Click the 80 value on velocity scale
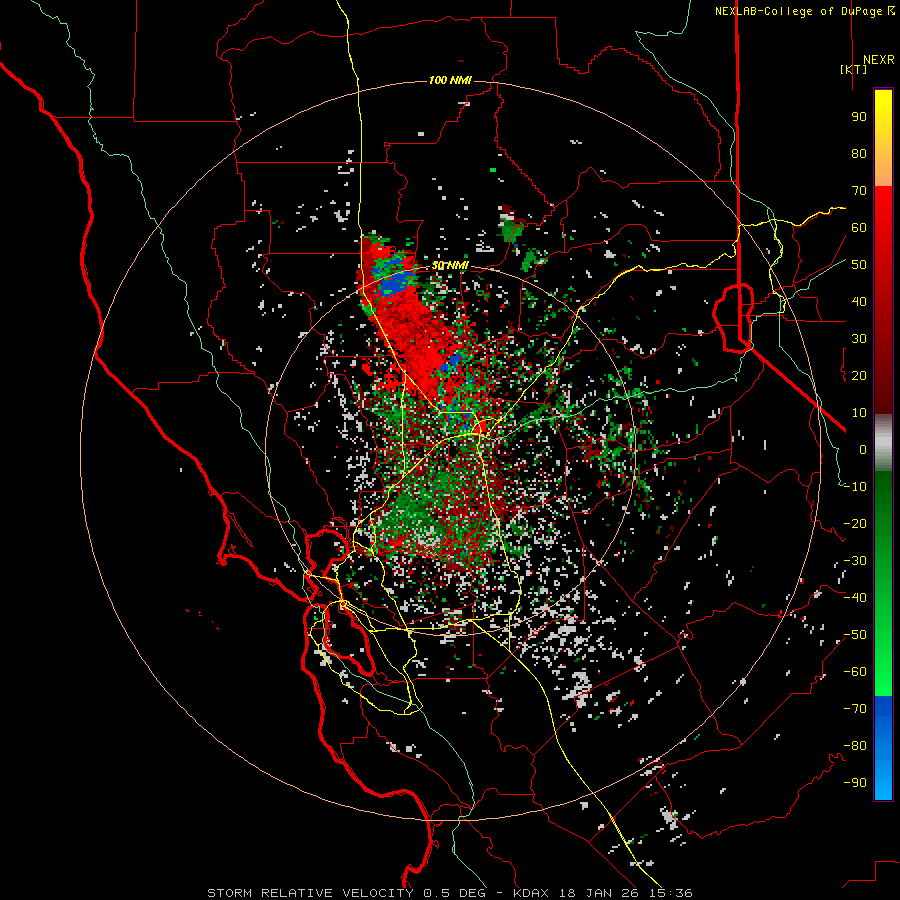The image size is (900, 900). tap(859, 153)
